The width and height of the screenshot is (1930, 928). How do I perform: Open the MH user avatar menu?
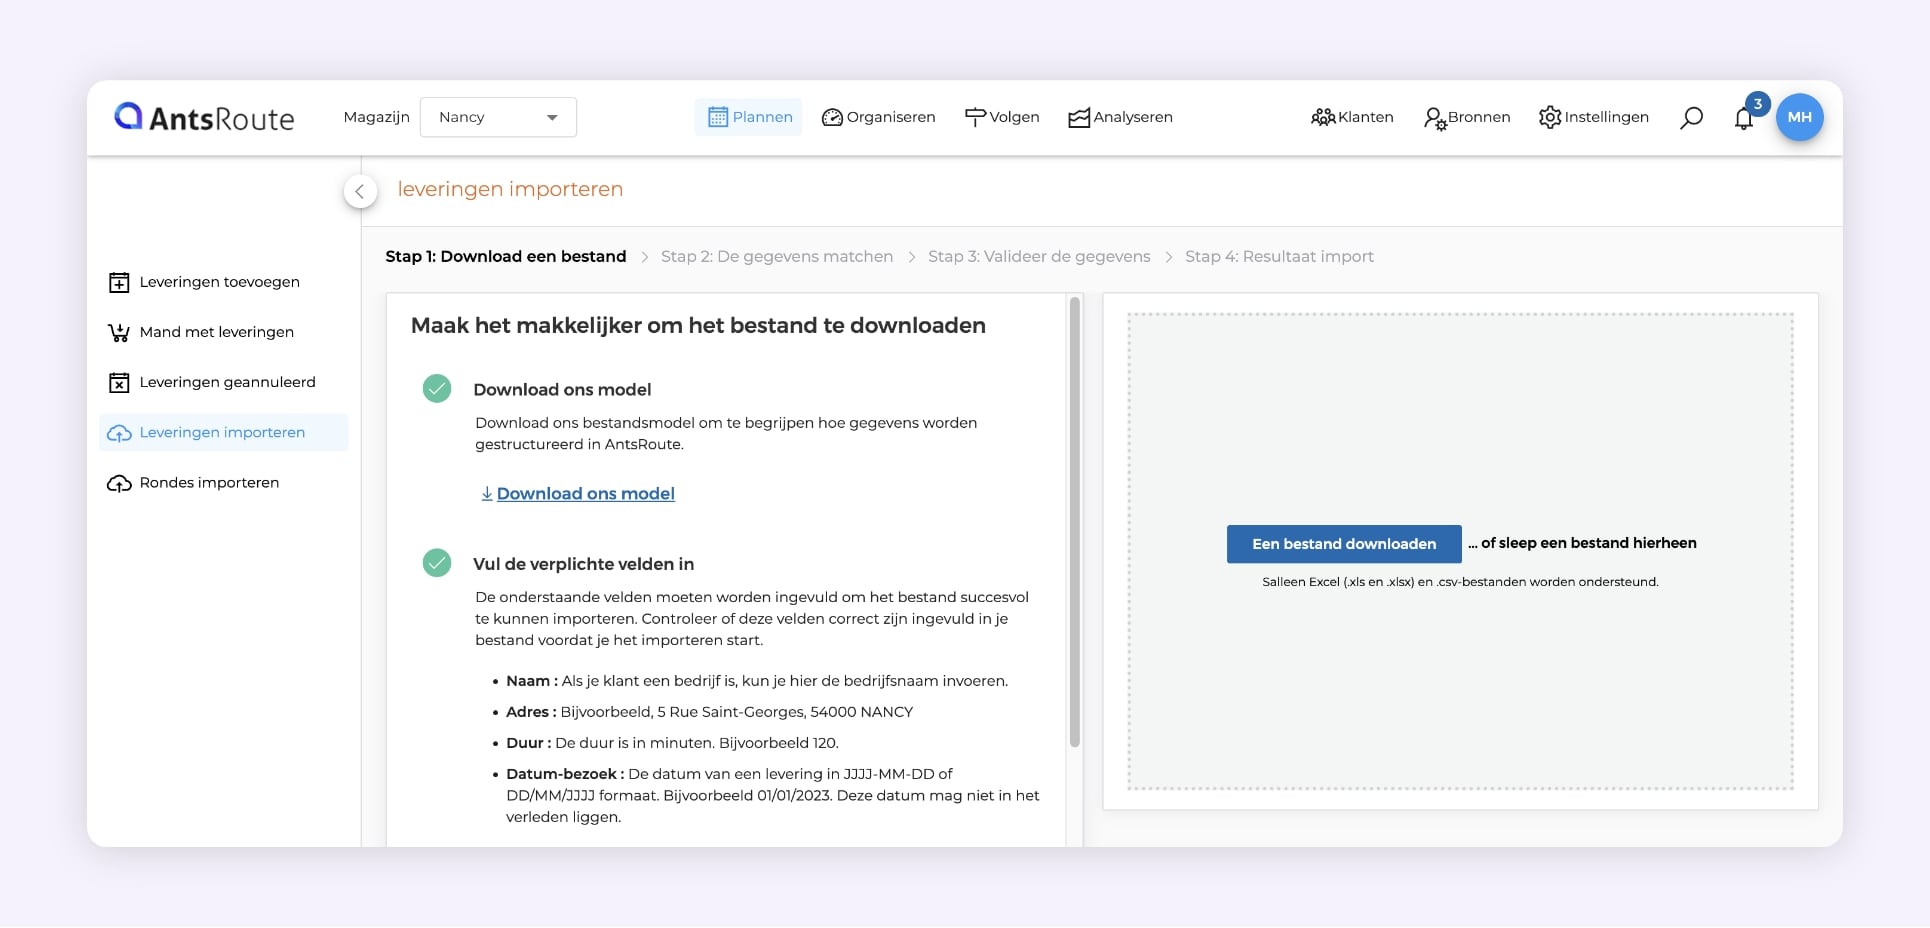pyautogui.click(x=1799, y=117)
